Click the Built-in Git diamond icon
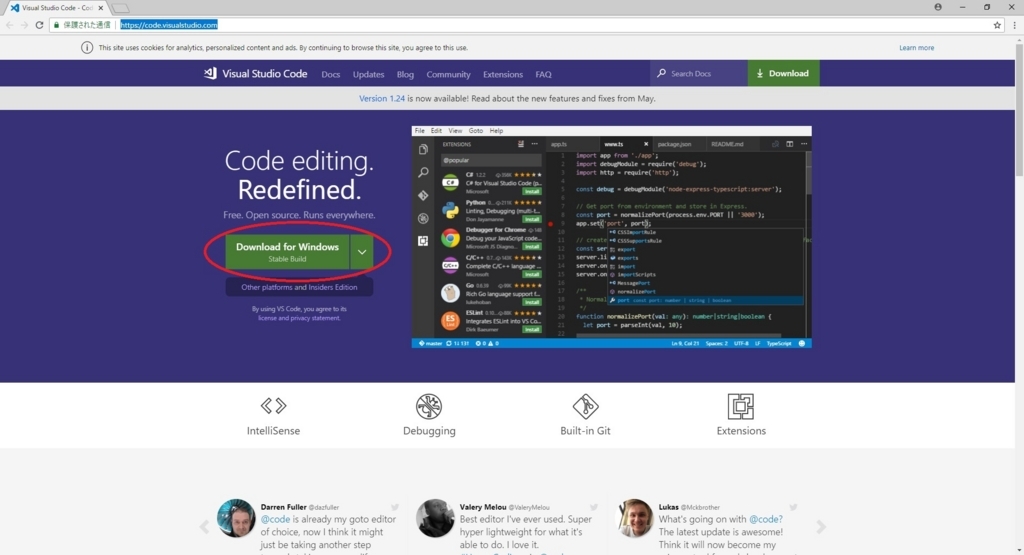Screen dimensions: 1024x555 [585, 406]
